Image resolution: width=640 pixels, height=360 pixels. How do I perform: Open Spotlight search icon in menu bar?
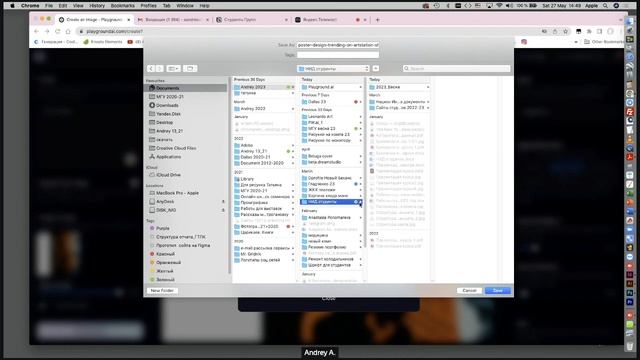point(605,6)
